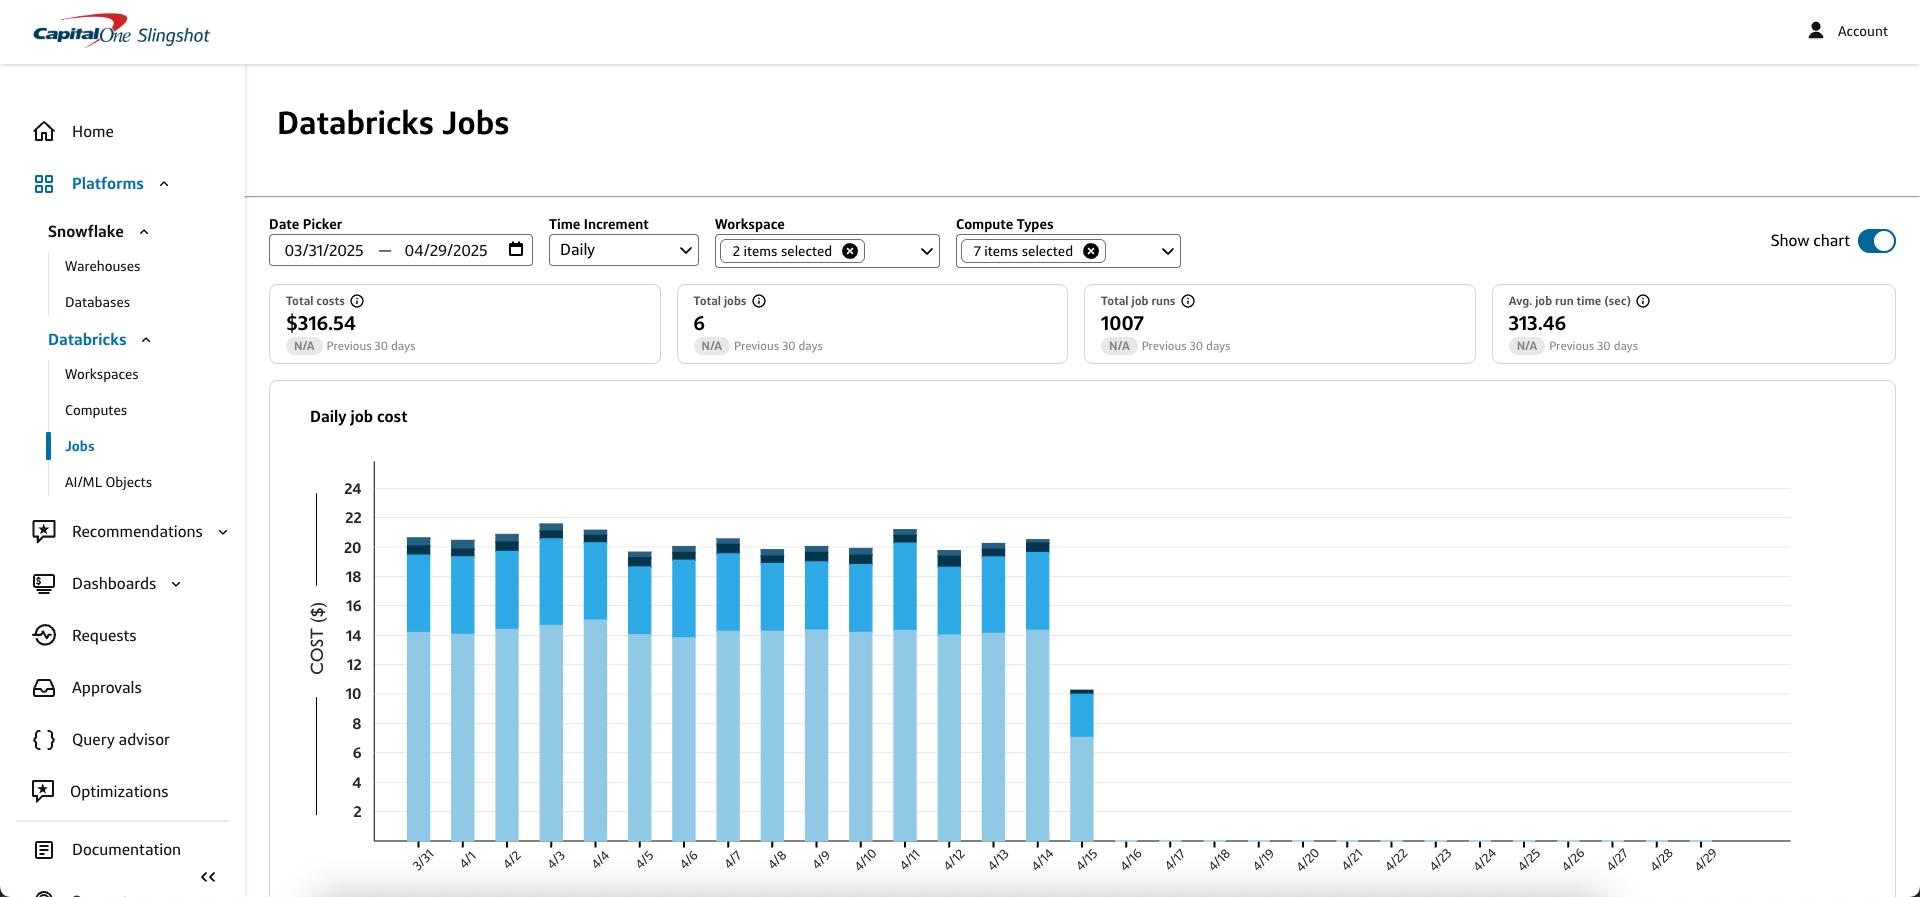Click the Avg. job run time 313.46
Viewport: 1920px width, 897px height.
1537,323
